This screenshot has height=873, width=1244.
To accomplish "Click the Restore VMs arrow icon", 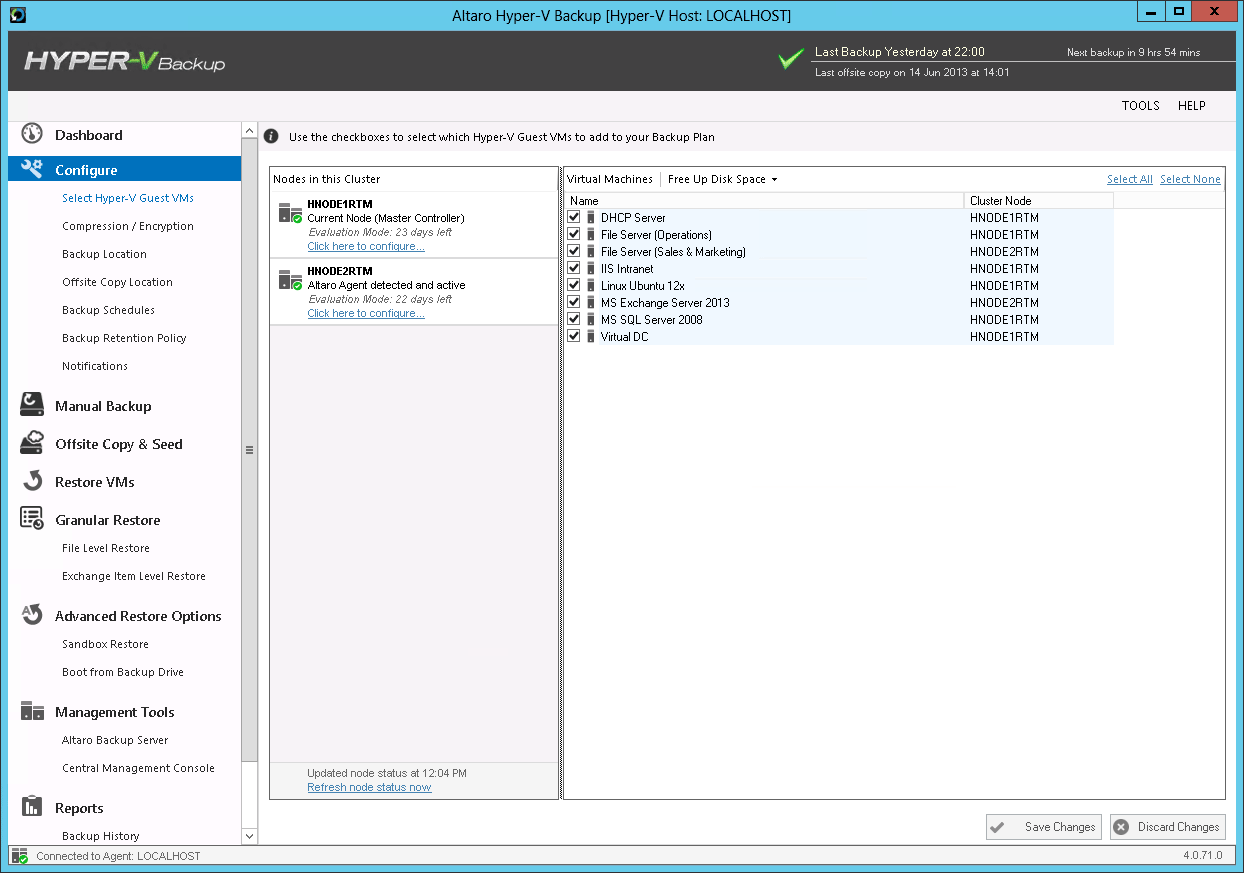I will 32,481.
